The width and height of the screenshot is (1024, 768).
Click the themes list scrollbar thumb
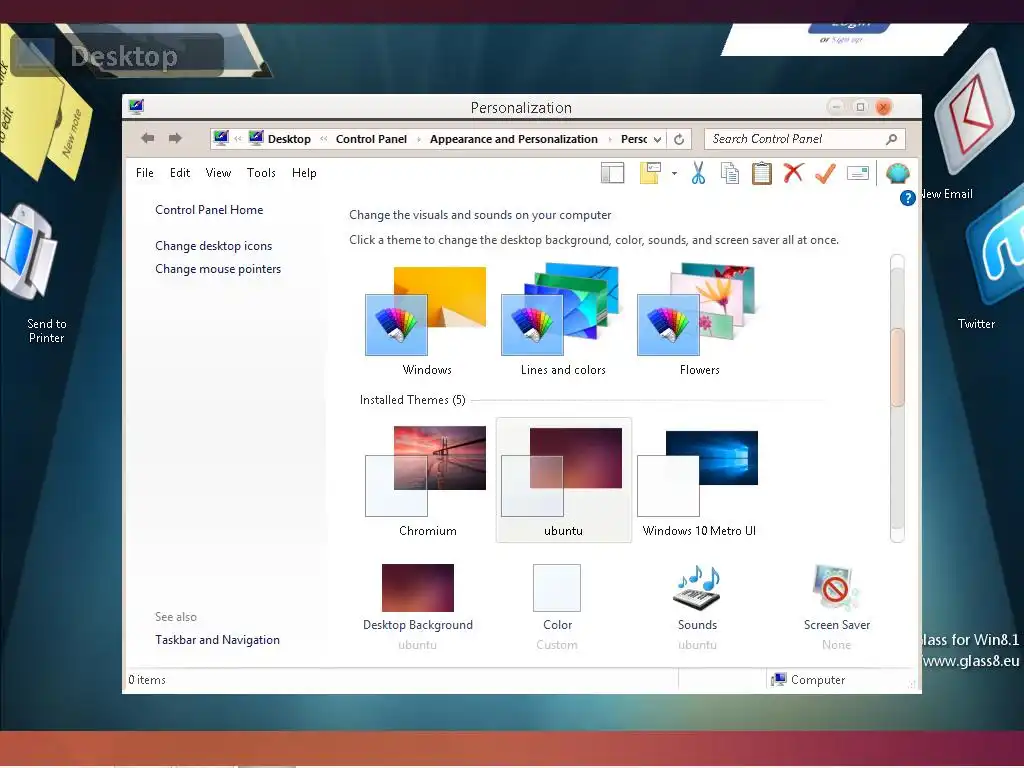(898, 367)
